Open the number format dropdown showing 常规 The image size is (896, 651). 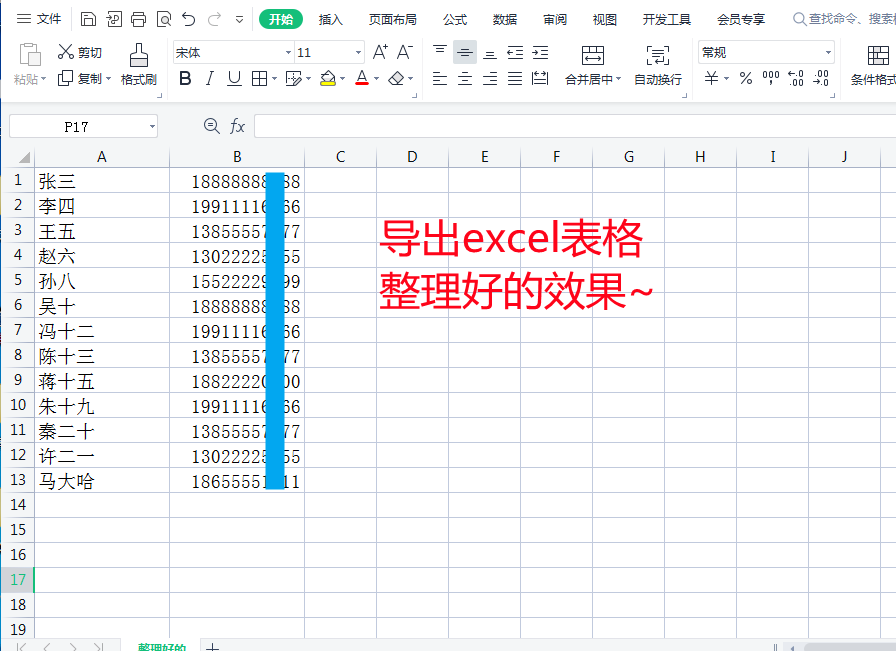[765, 51]
